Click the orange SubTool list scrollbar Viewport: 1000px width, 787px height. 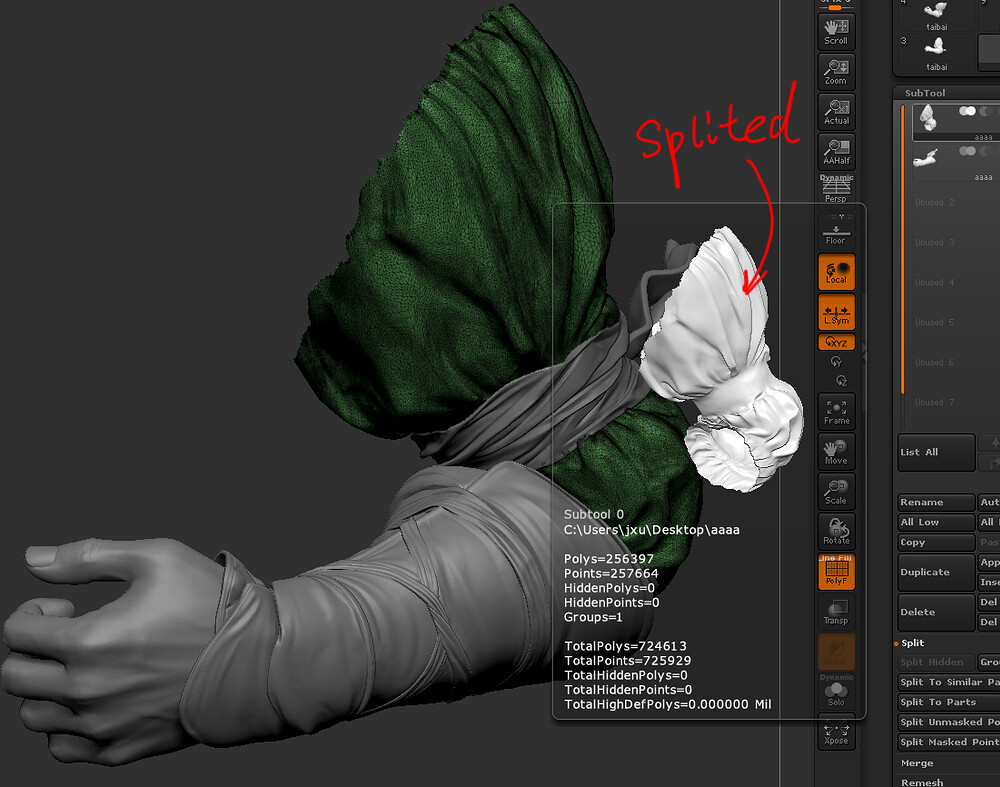902,250
